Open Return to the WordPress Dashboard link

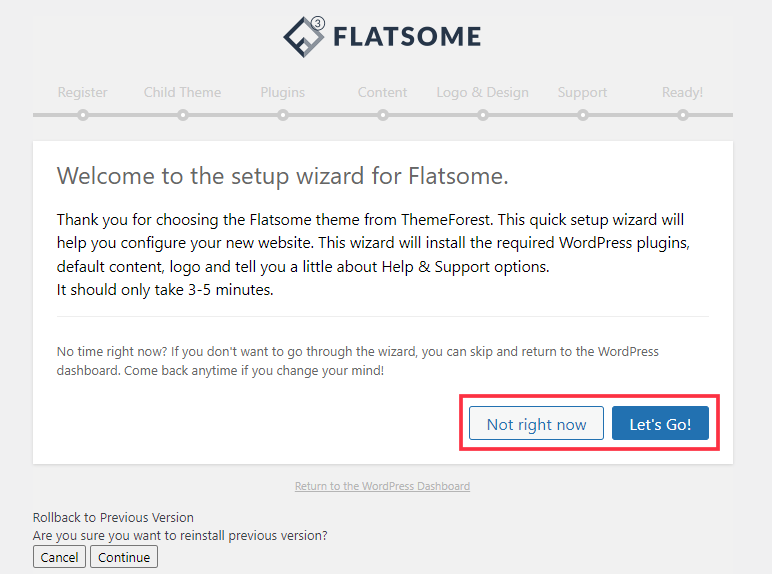(x=382, y=486)
